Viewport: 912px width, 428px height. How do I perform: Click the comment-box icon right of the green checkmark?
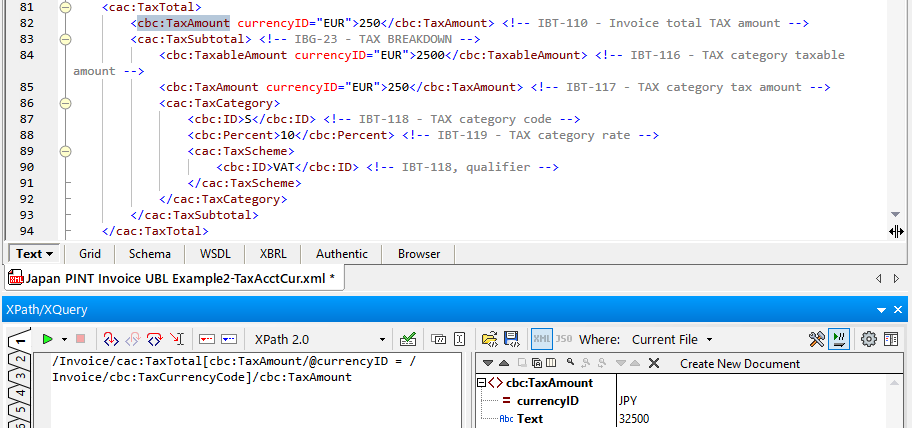[439, 339]
